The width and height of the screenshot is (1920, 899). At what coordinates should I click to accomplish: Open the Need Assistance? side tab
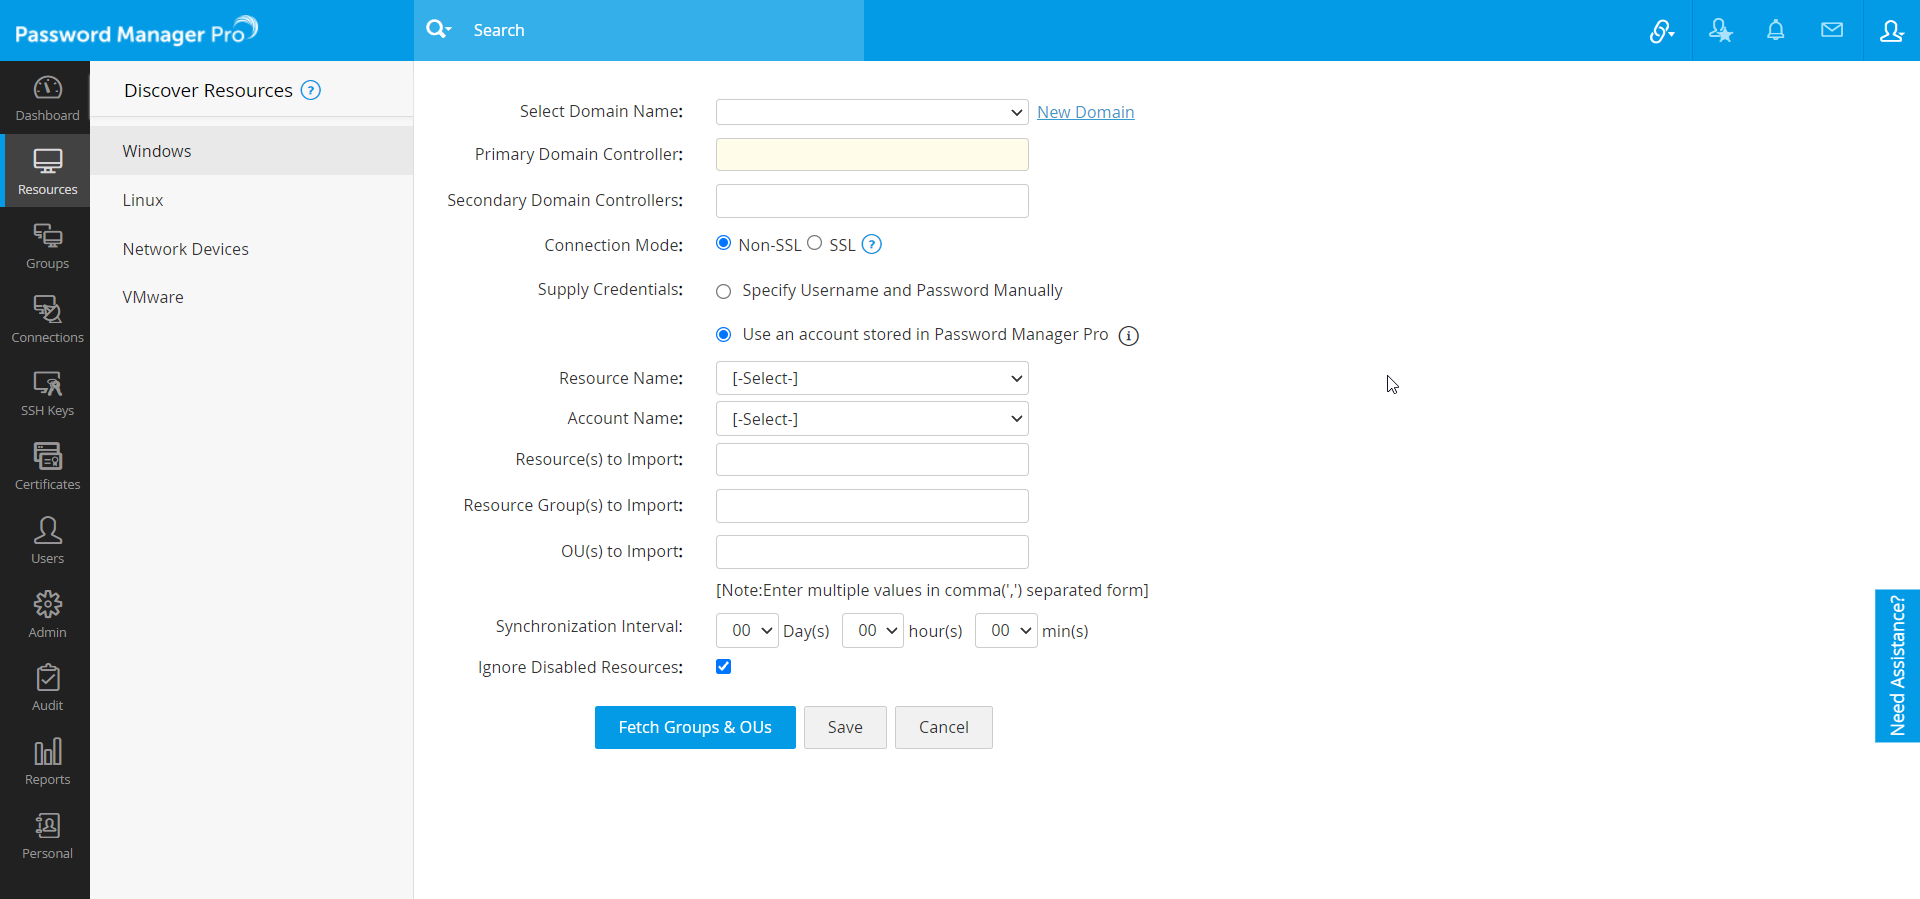pyautogui.click(x=1897, y=666)
